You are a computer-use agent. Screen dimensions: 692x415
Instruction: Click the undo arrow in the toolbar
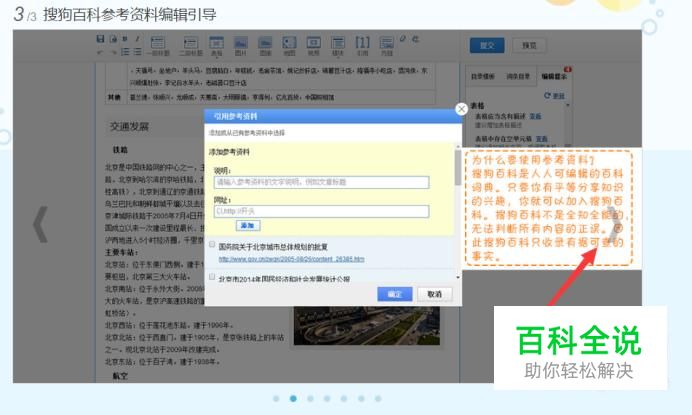pos(100,52)
